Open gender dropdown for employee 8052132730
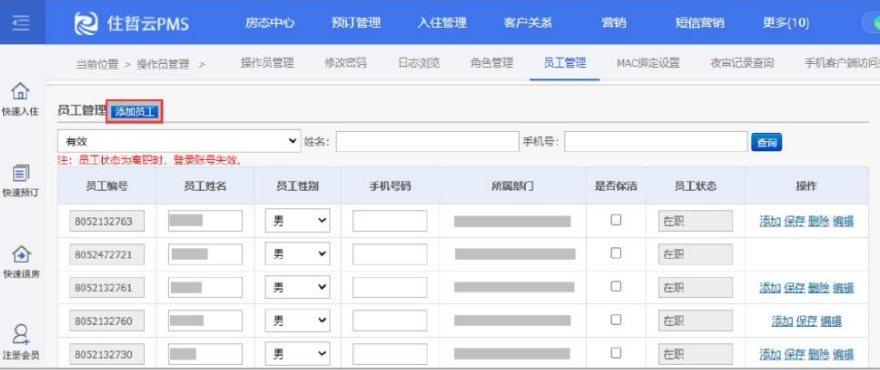Screen dimensions: 880x370 pos(297,354)
